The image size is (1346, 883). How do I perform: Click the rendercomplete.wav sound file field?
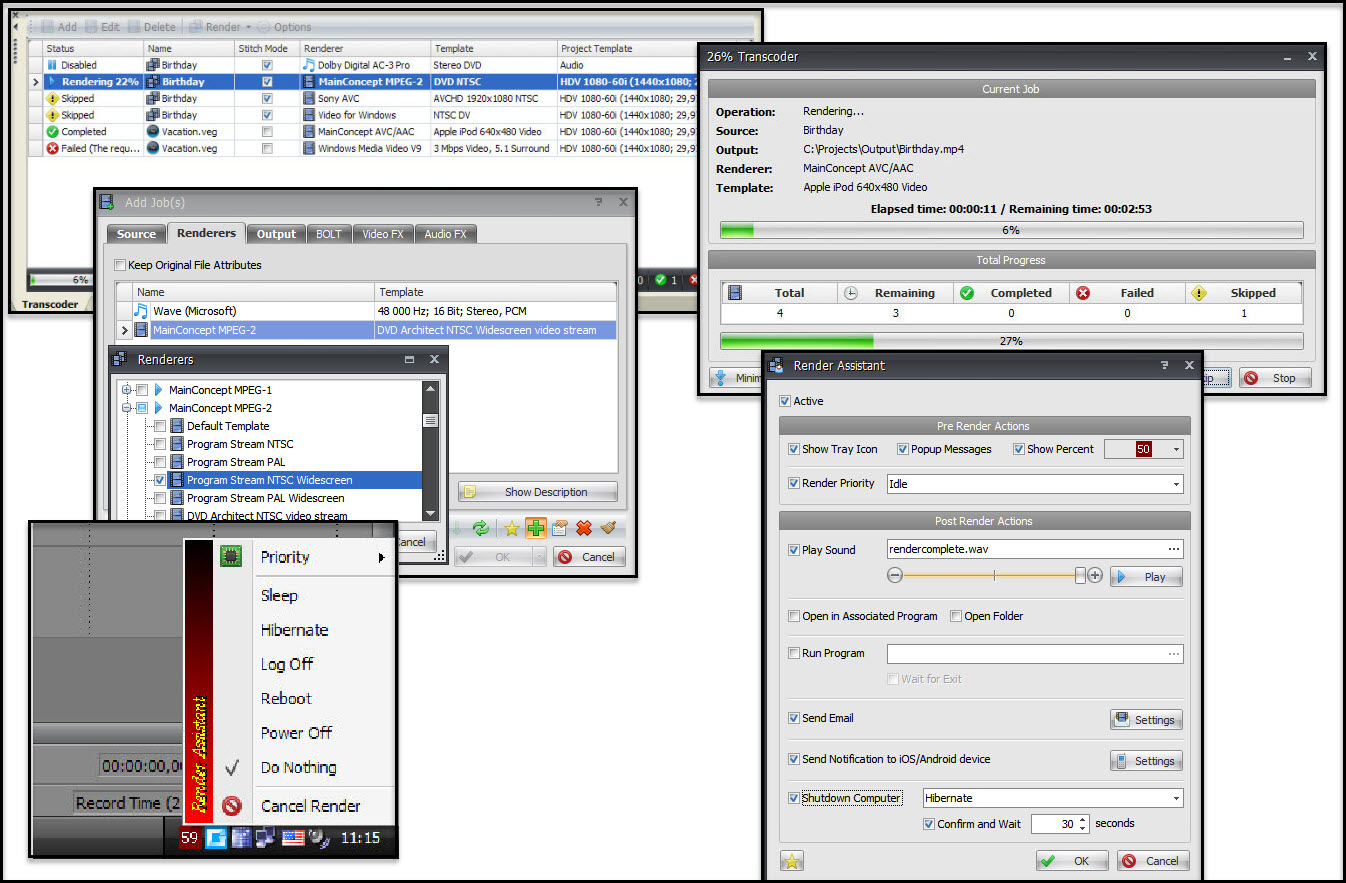click(1035, 549)
